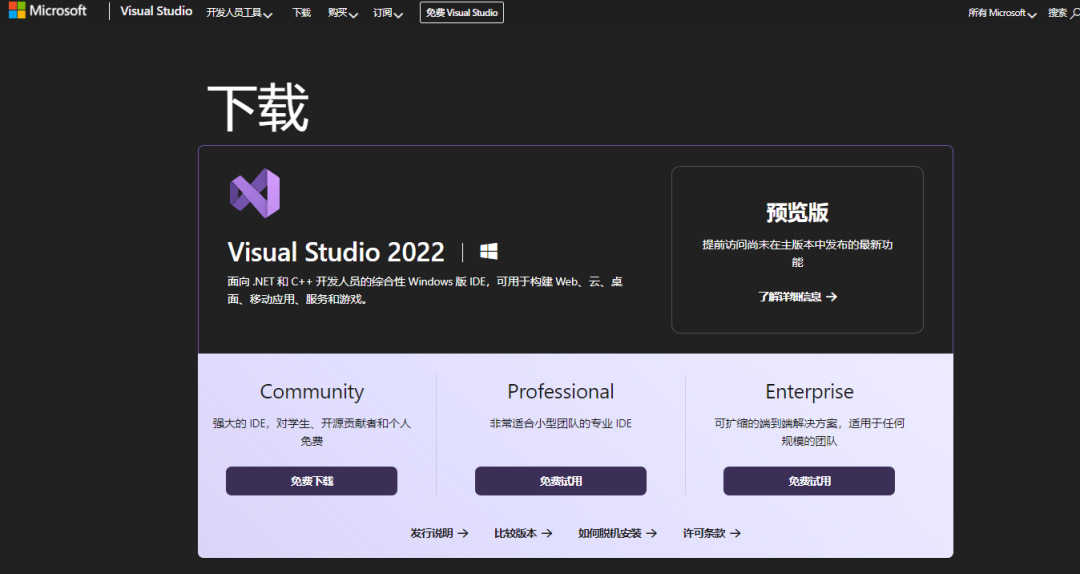Expand the 购买 dropdown menu
This screenshot has height=574, width=1080.
tap(342, 13)
